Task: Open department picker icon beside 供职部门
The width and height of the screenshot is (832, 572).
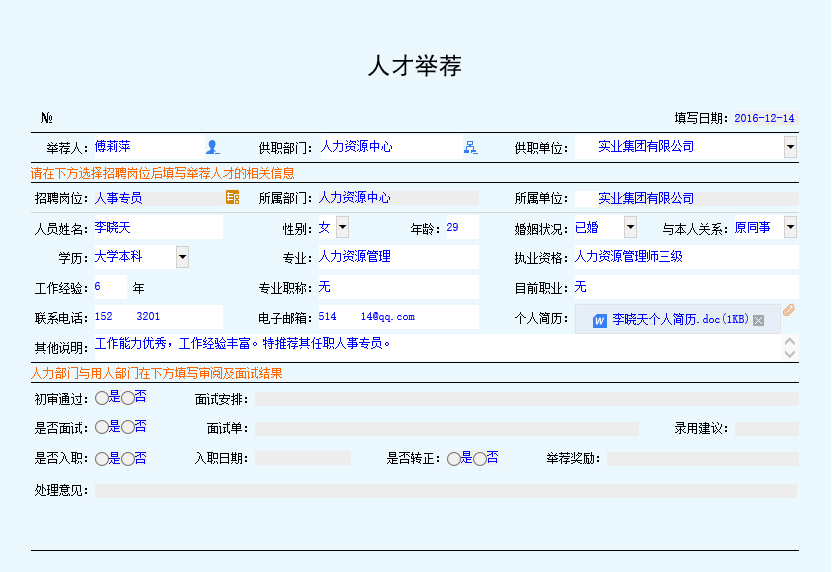Action: (470, 147)
